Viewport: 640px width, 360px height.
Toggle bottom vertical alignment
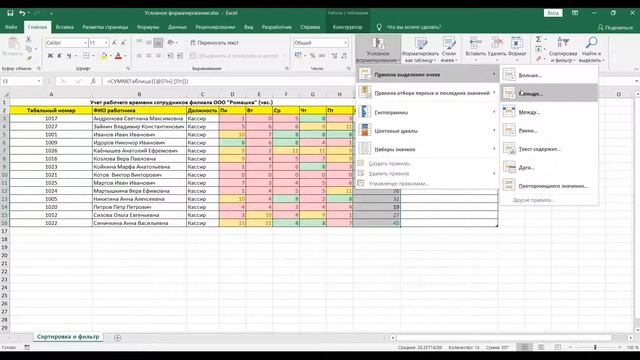click(158, 42)
